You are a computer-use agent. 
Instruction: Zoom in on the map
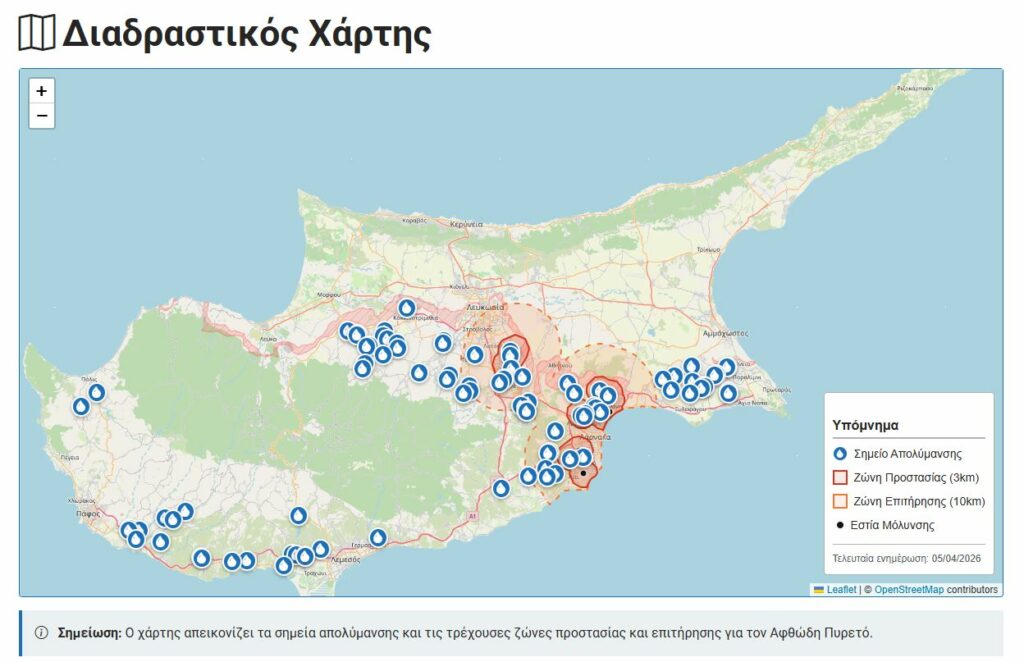click(41, 91)
